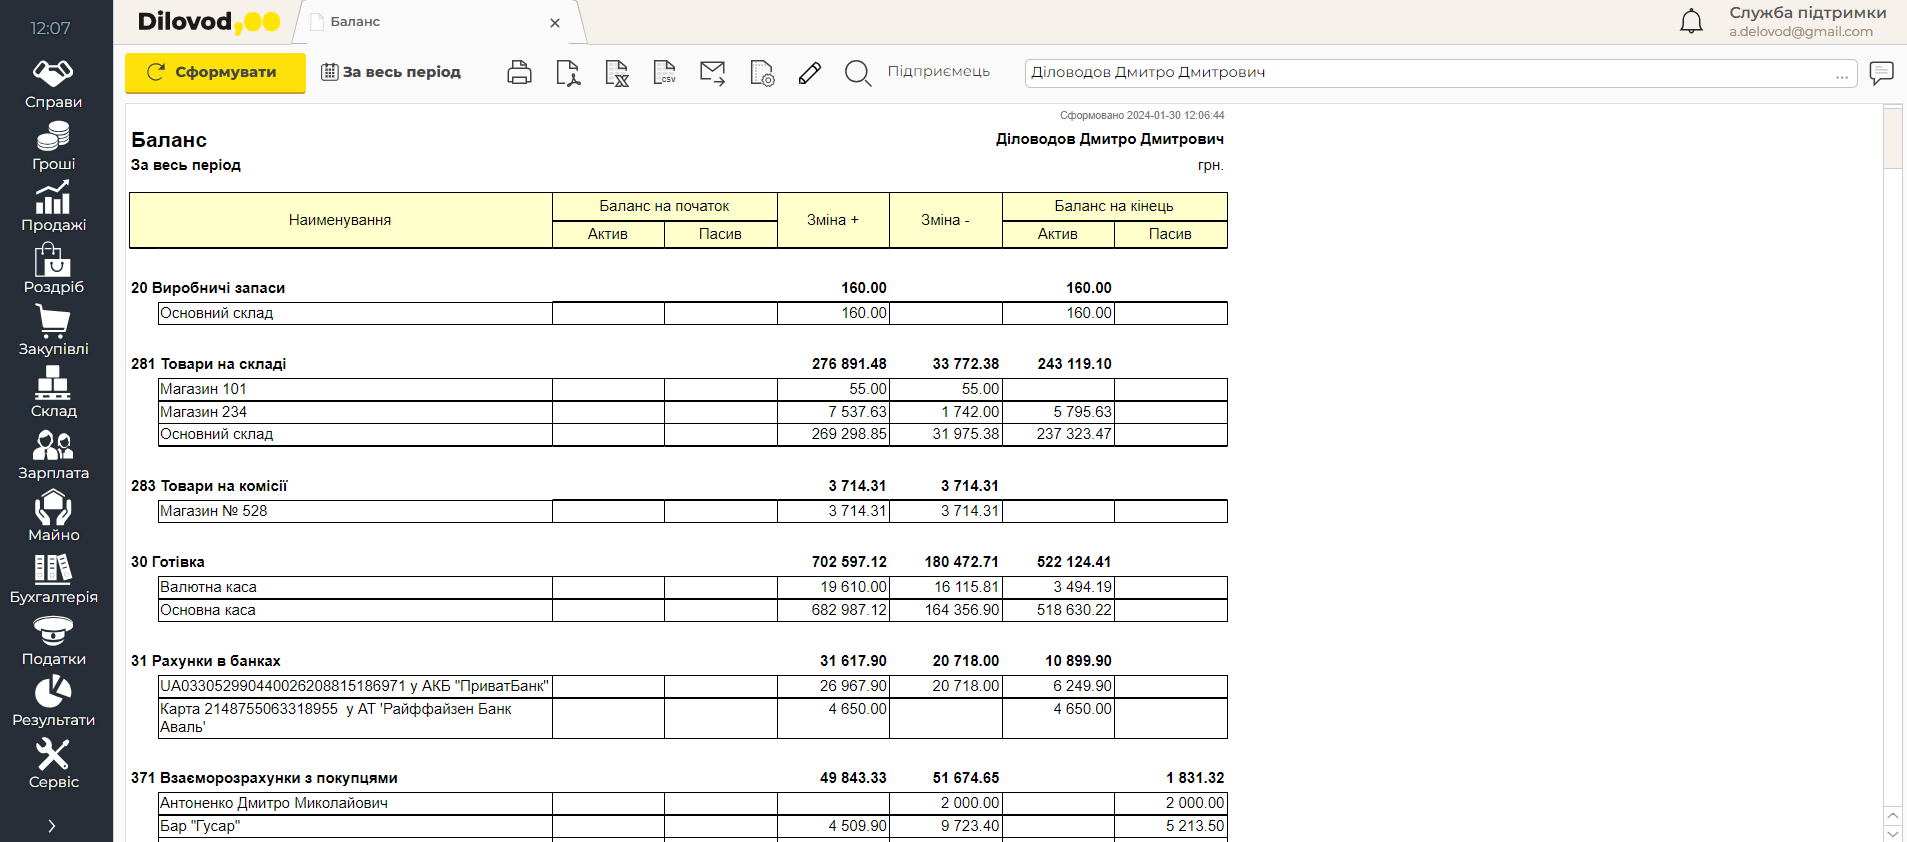Export the report as CSV
This screenshot has width=1907, height=842.
pyautogui.click(x=665, y=73)
